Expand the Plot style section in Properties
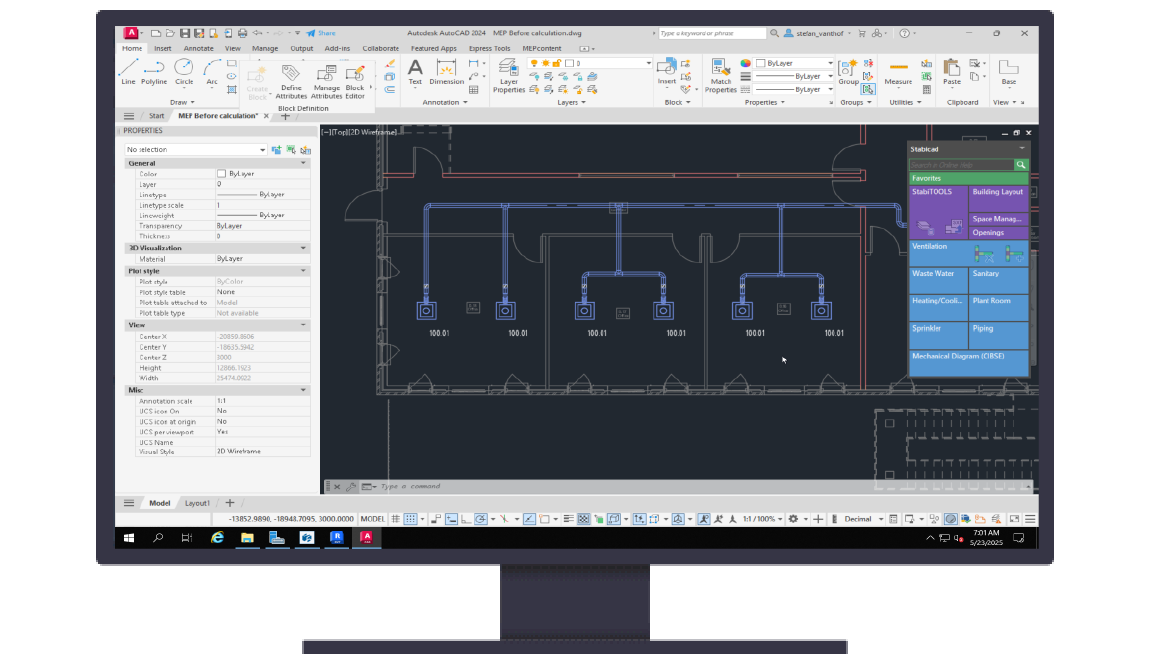This screenshot has height=664, width=1150. pyautogui.click(x=302, y=270)
